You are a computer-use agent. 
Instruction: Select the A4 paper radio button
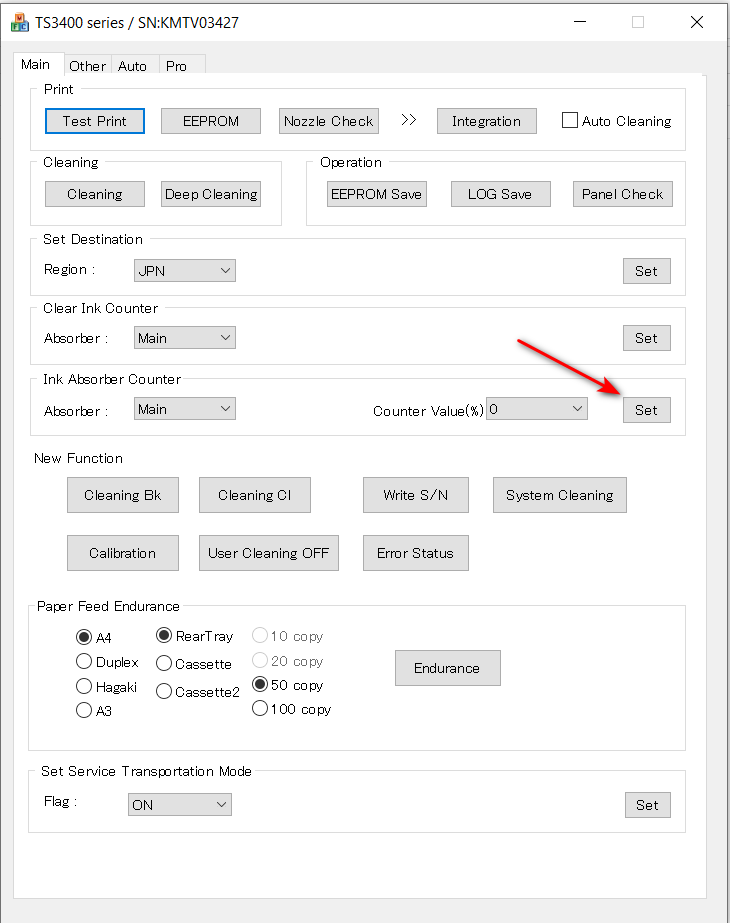click(84, 637)
